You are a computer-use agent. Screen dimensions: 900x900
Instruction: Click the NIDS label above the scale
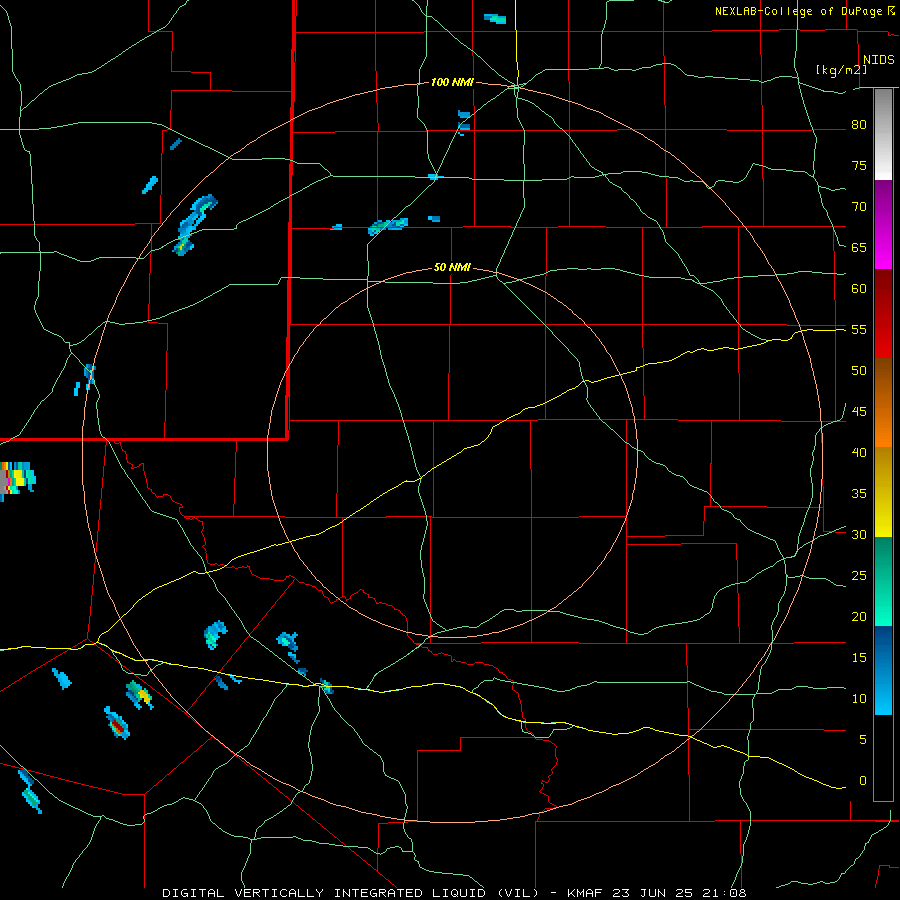coord(878,60)
